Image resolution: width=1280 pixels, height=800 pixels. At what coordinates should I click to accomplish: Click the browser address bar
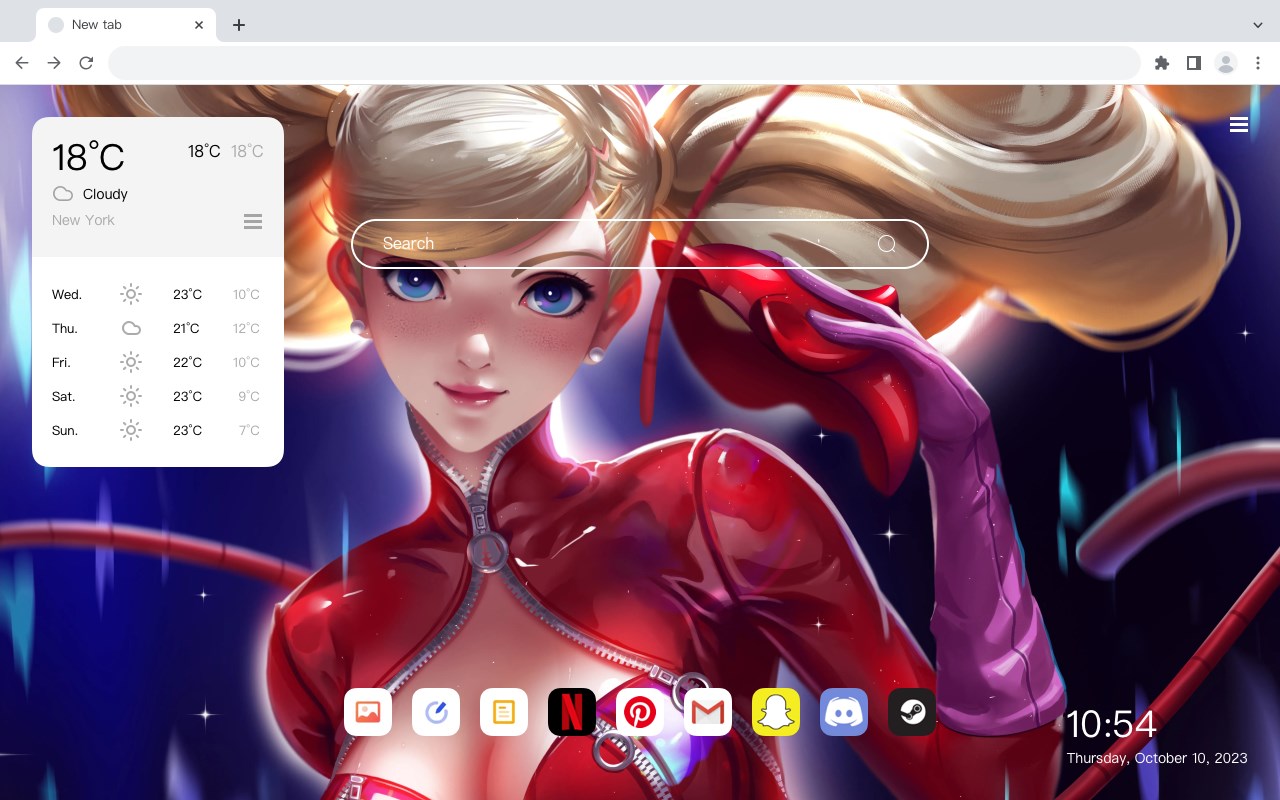point(624,63)
